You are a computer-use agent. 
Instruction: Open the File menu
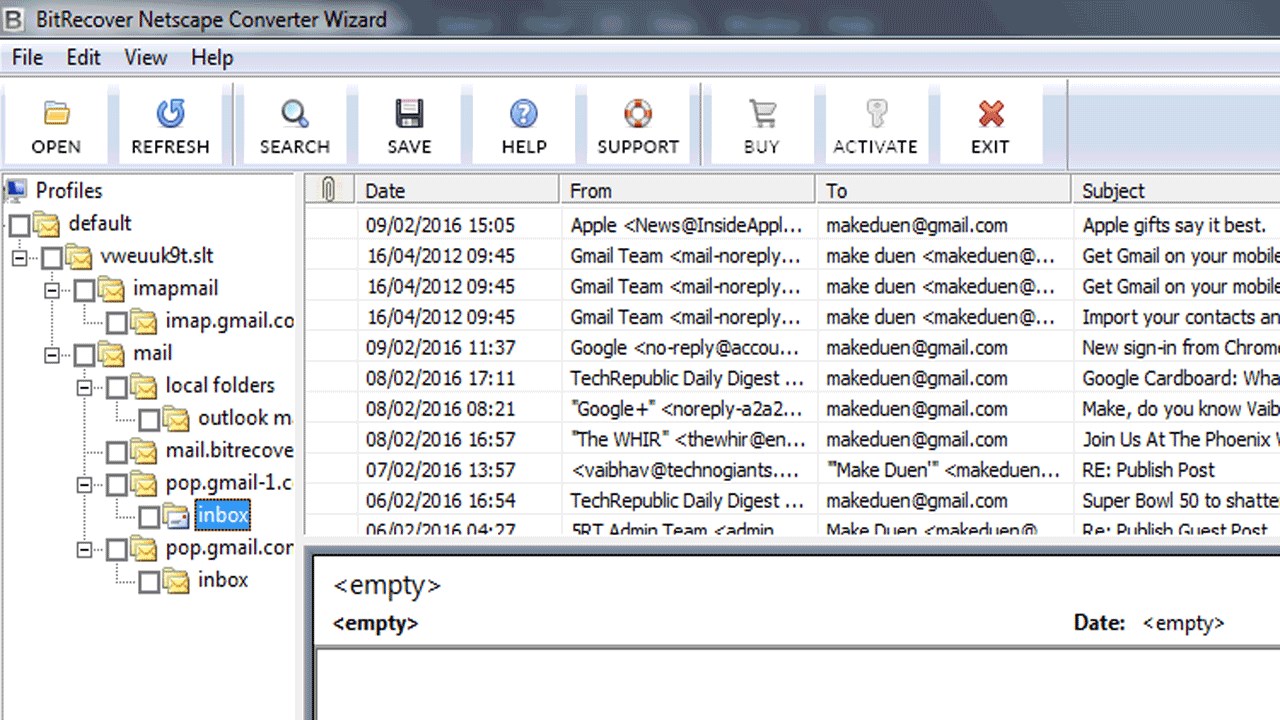tap(27, 58)
